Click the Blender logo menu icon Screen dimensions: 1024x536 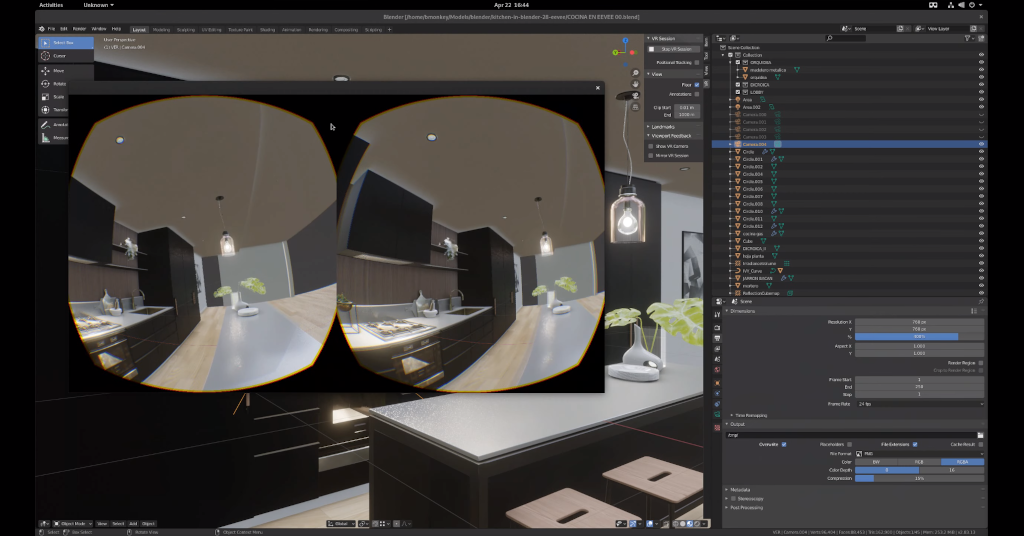pos(42,29)
